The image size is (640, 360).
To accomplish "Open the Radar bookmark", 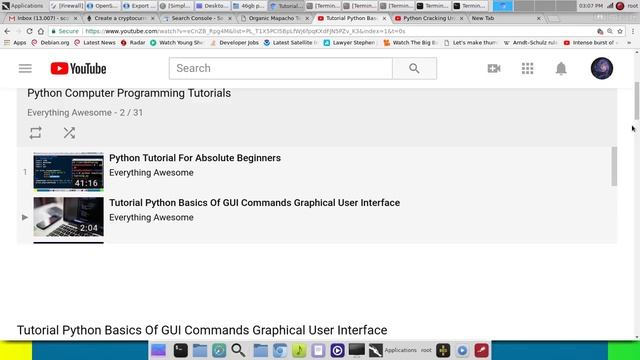I will tap(133, 42).
